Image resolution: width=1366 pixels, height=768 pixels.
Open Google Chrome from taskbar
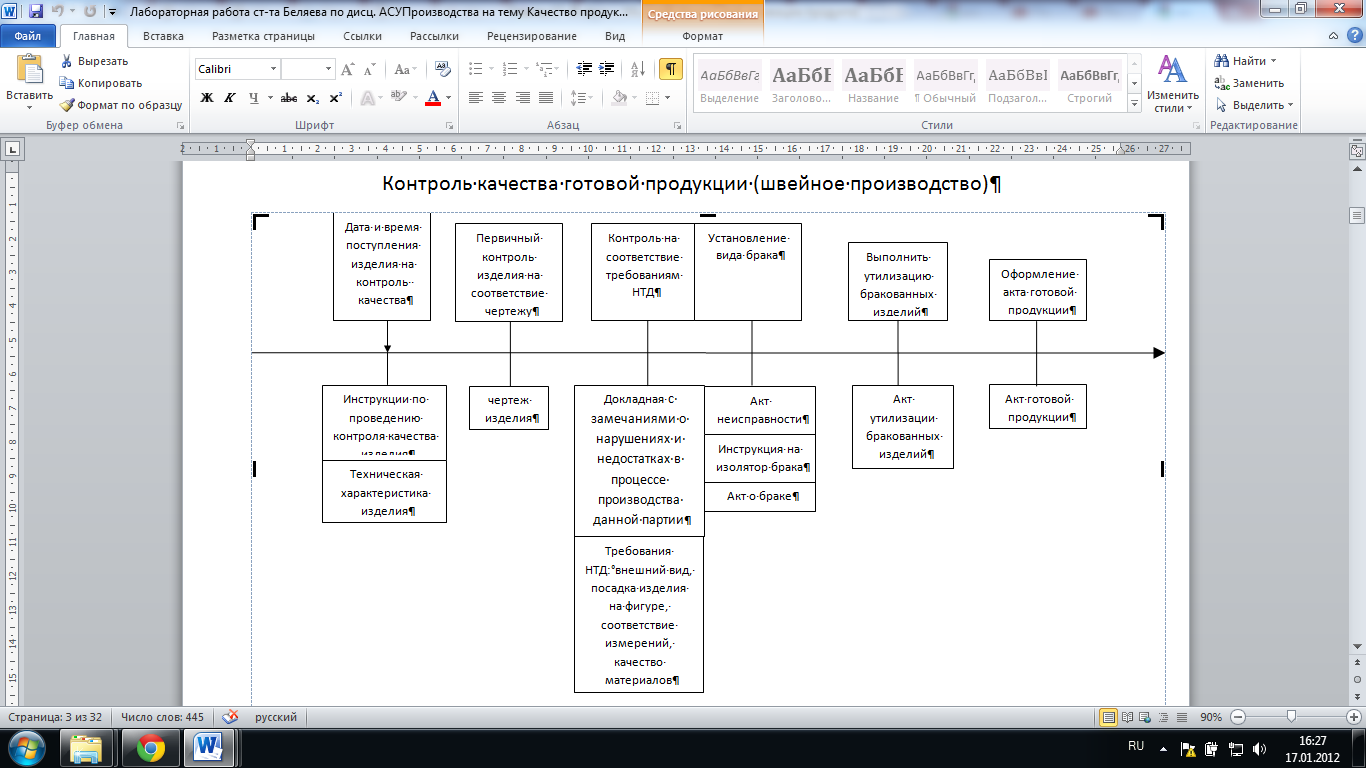[x=151, y=748]
